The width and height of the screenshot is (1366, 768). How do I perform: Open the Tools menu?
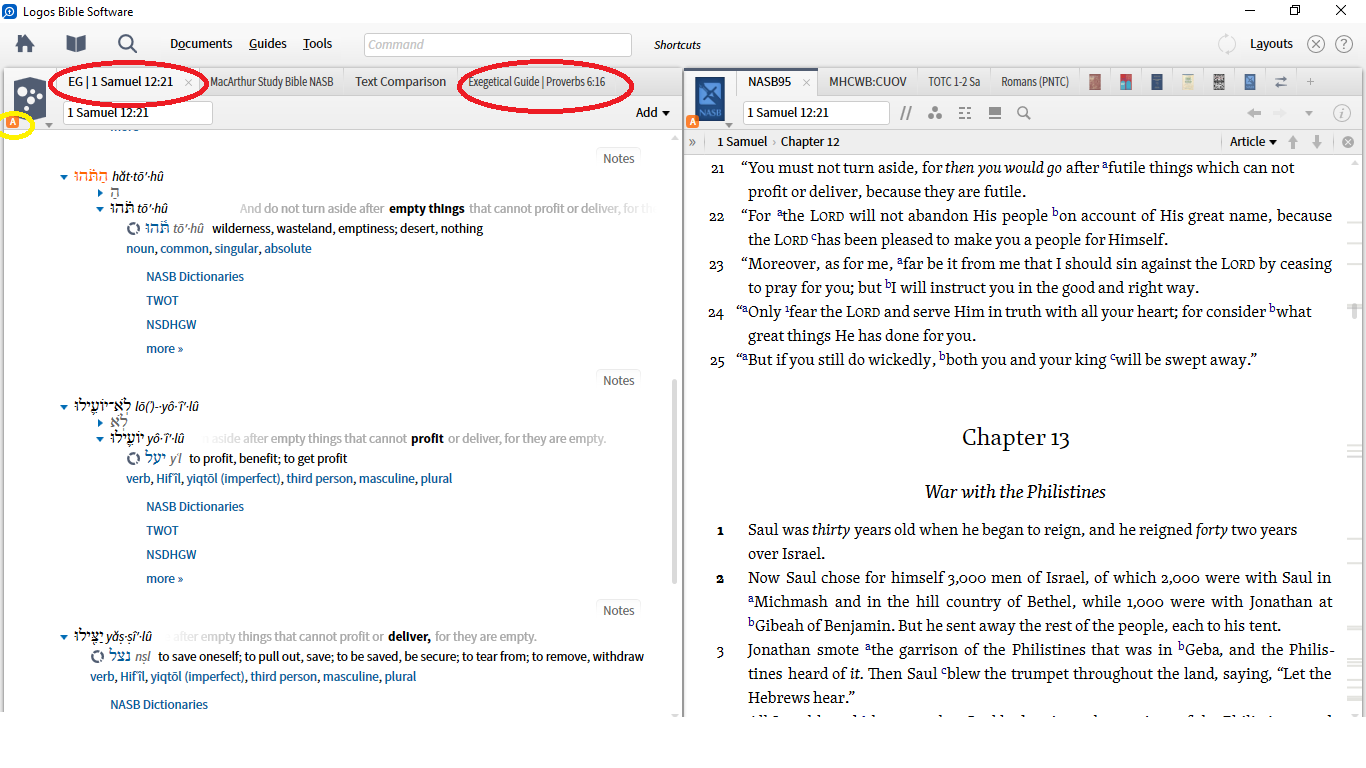tap(318, 44)
